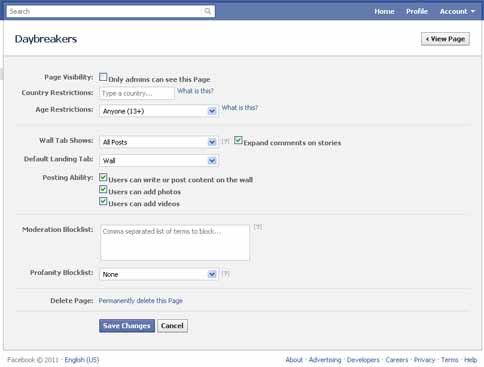
Task: Click the Moderation Blocklist text area
Action: coord(175,242)
